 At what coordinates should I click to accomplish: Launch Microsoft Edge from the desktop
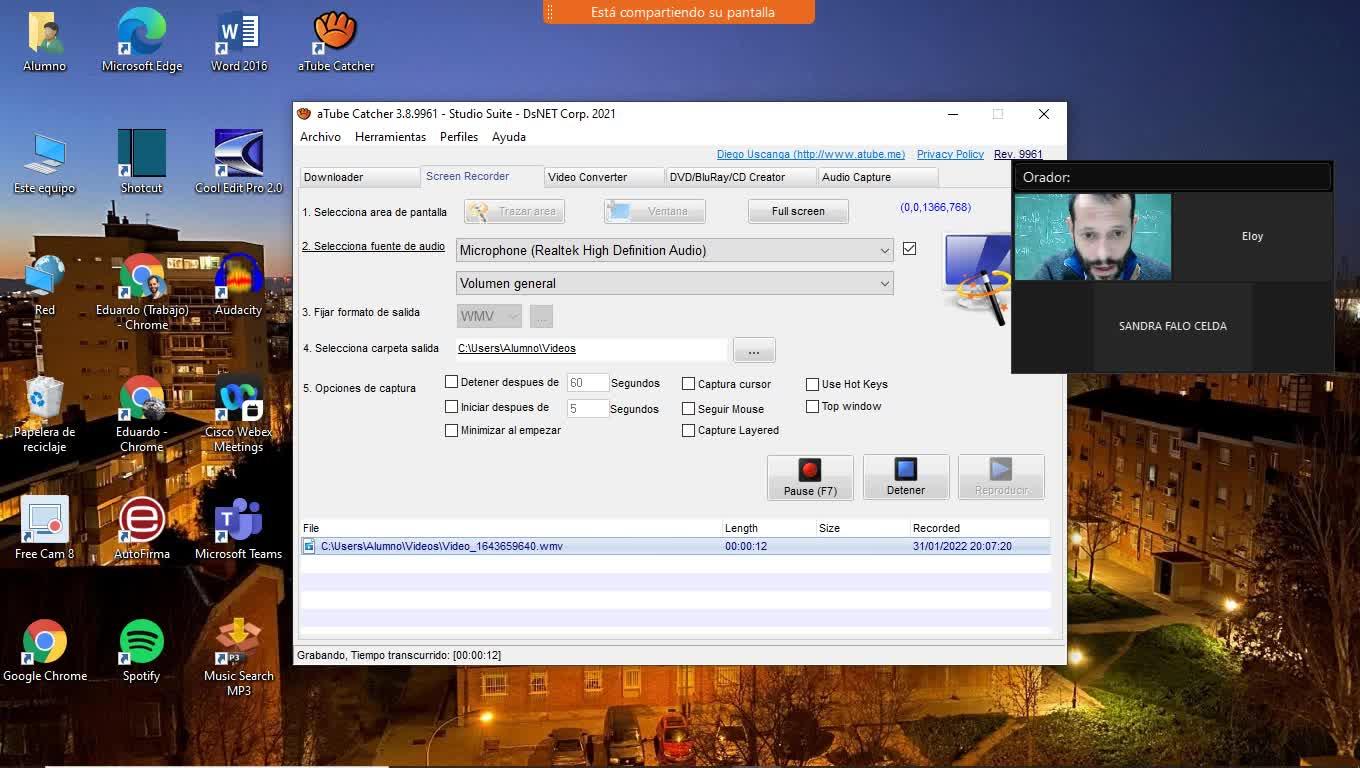[142, 41]
